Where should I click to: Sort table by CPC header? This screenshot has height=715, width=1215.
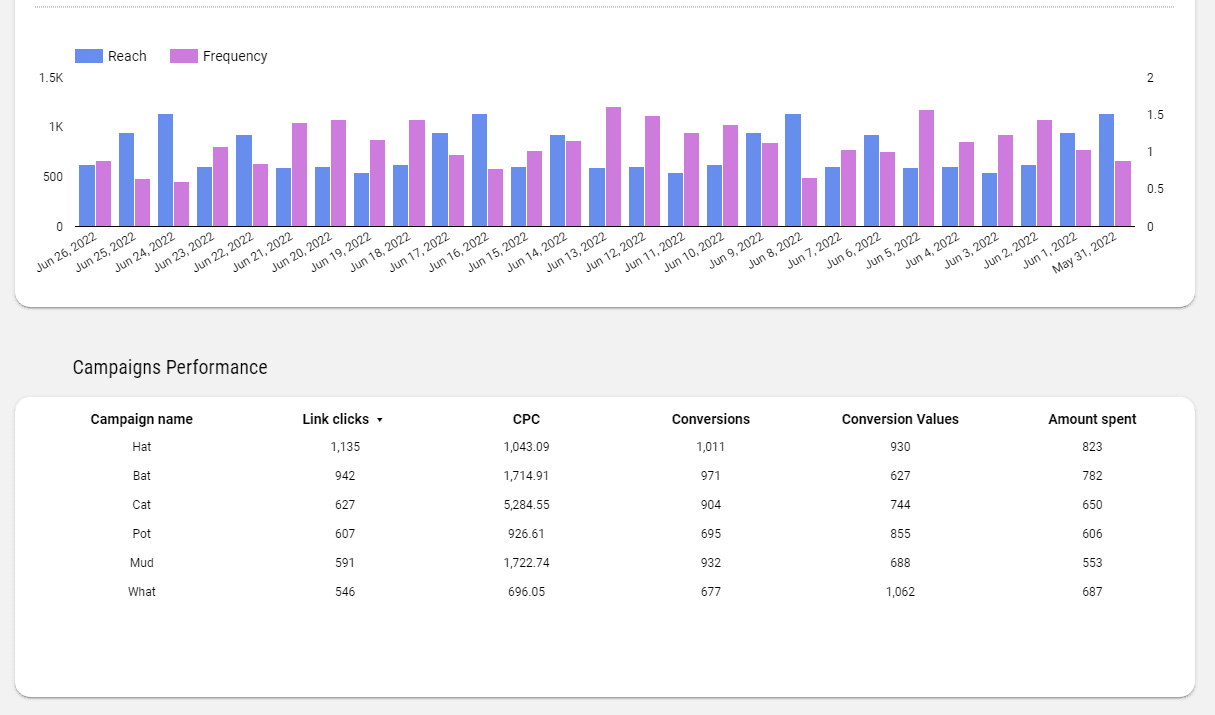[x=527, y=419]
